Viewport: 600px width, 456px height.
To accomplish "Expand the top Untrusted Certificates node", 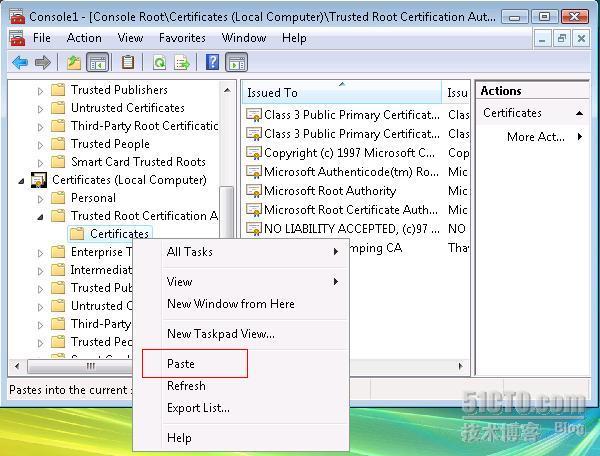I will 41,109.
